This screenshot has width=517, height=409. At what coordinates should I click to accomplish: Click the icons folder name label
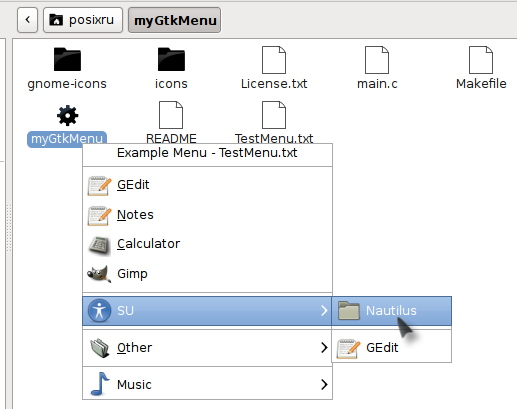pyautogui.click(x=171, y=84)
